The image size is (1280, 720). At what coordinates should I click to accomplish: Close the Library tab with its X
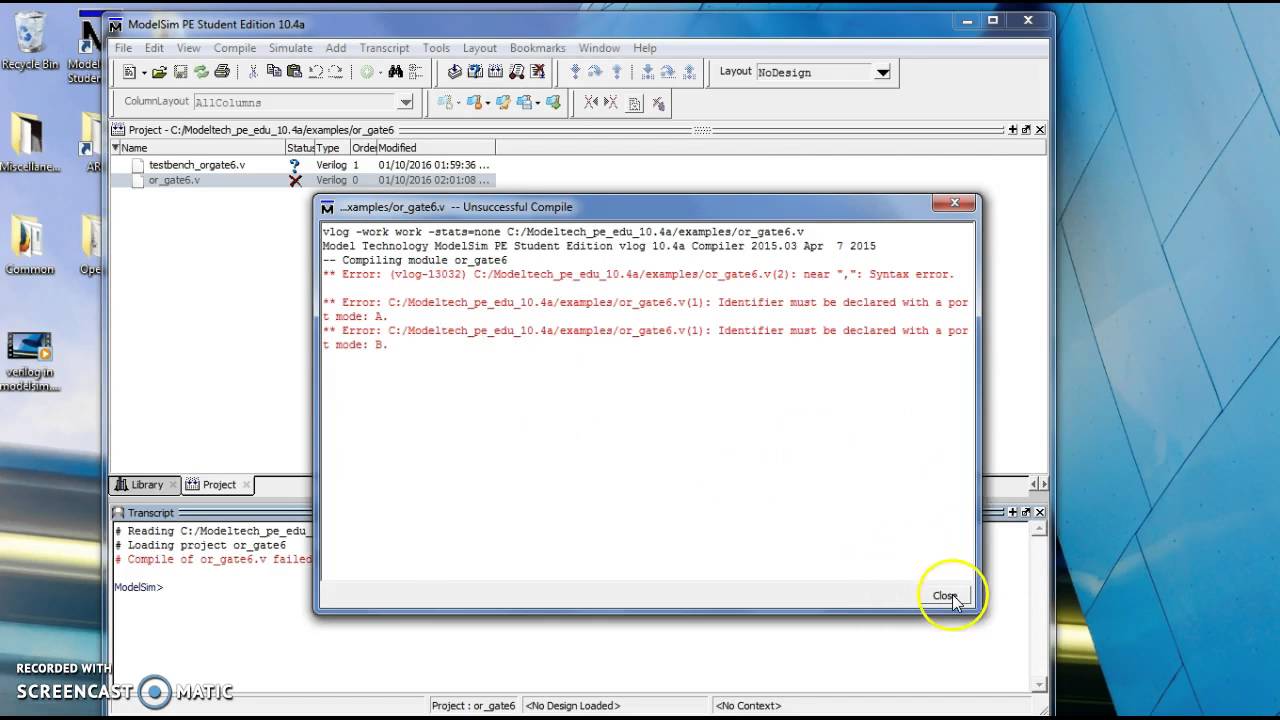[173, 485]
